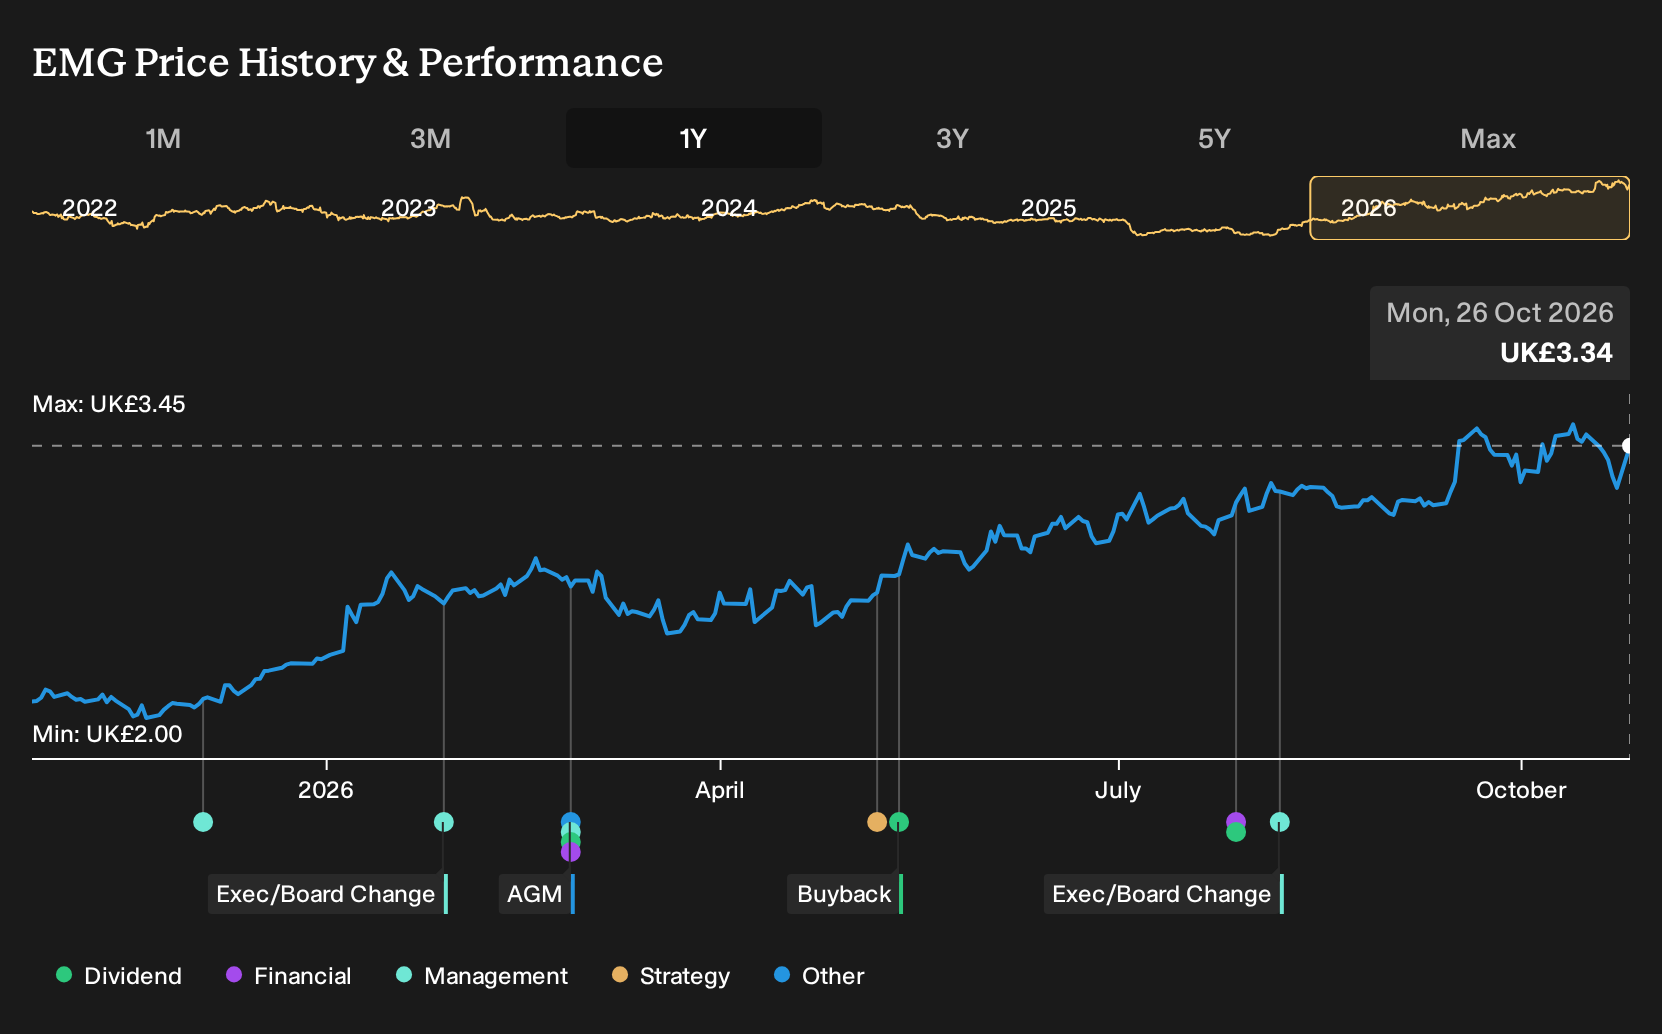Select the 1Y time range tab
Screen dimensions: 1662x1034
694,138
